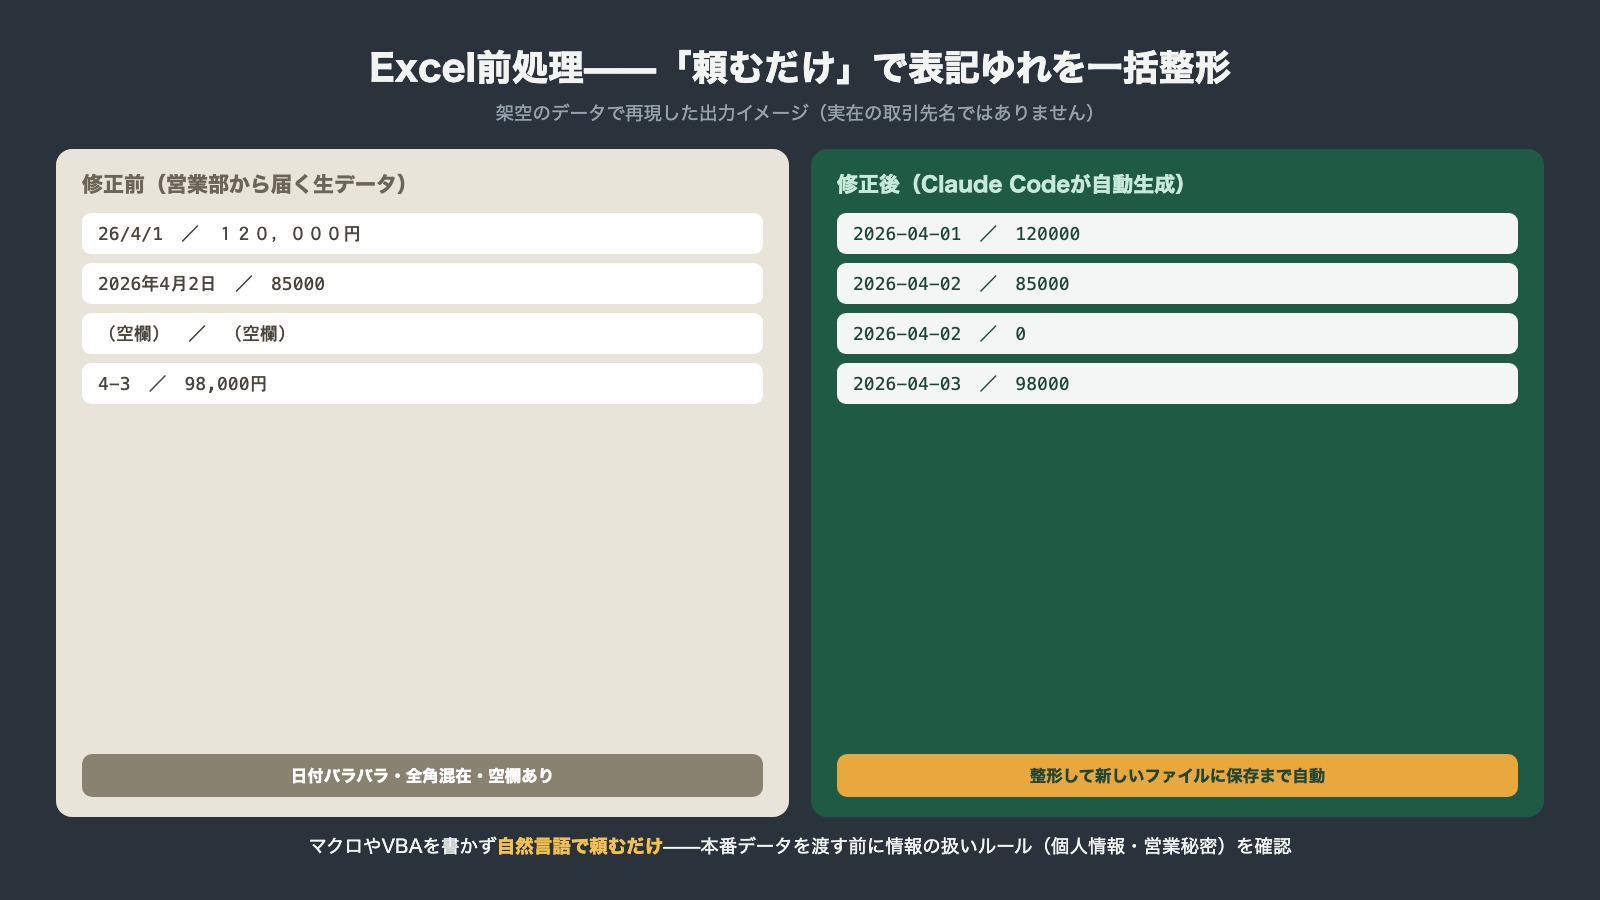Image resolution: width=1600 pixels, height=900 pixels.
Task: Click the heading '修正後（Claude Codeが自動生成）'
Action: 1011,184
